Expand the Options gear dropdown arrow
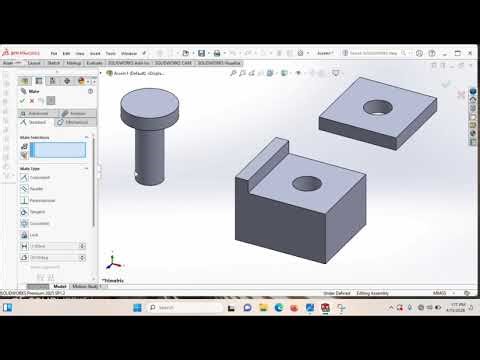Viewport: 480px width, 360px height. tap(308, 53)
